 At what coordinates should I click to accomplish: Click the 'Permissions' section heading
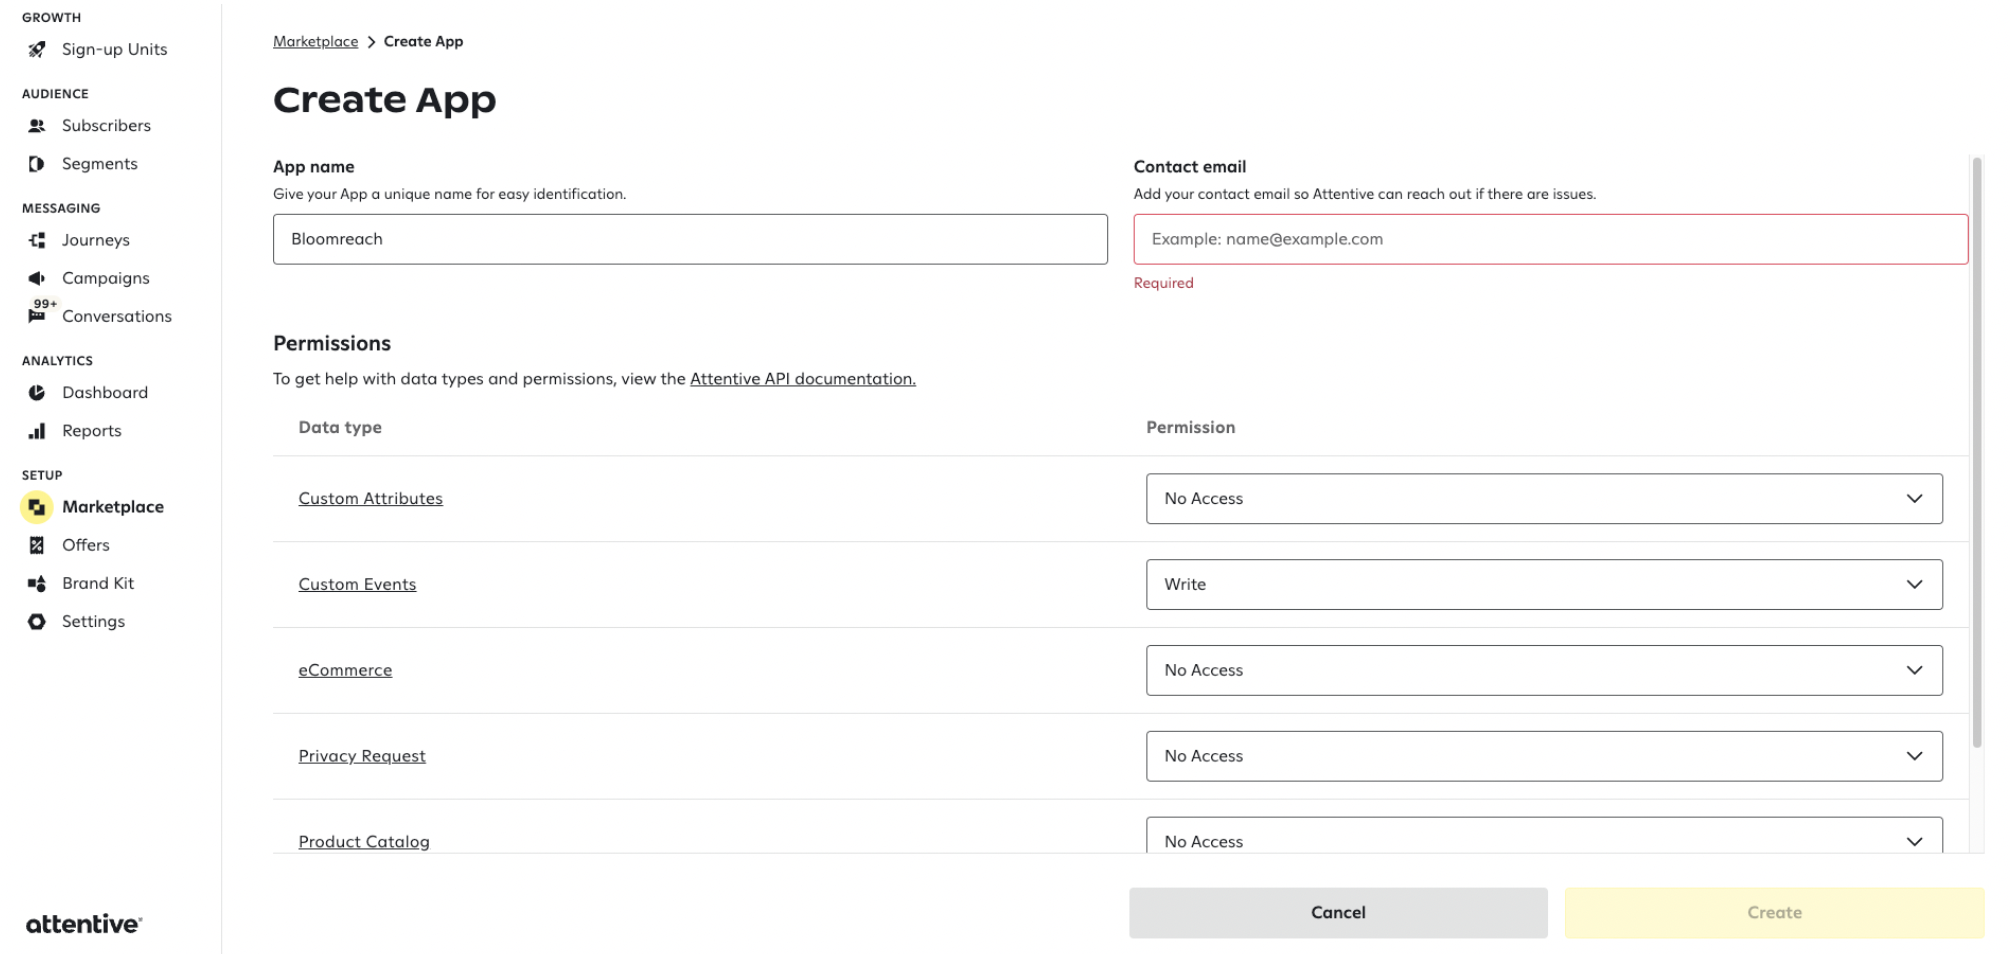tap(332, 343)
